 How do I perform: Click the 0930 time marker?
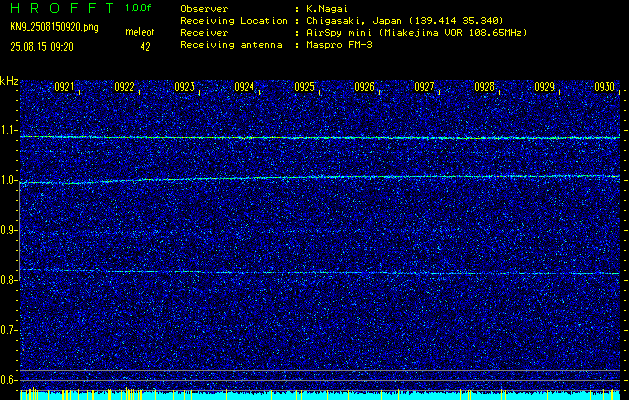[x=605, y=87]
